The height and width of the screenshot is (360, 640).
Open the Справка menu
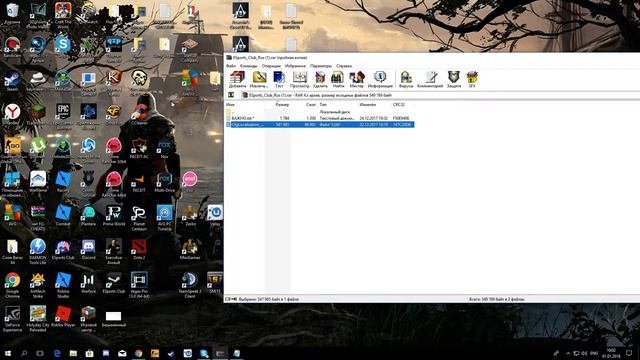[x=344, y=66]
